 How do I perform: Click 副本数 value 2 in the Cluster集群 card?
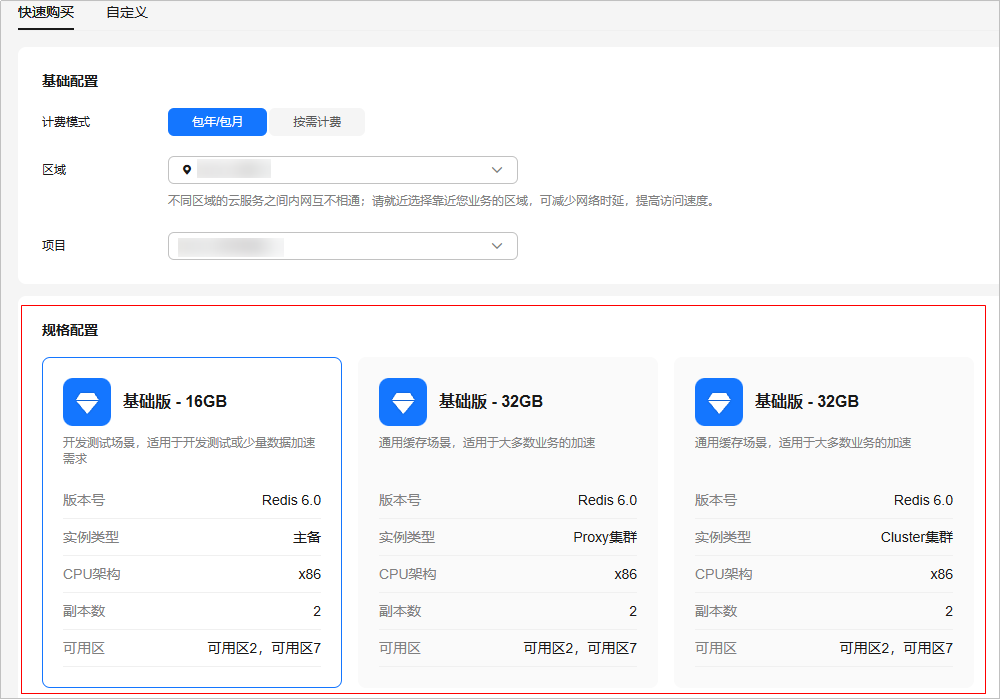coord(949,611)
